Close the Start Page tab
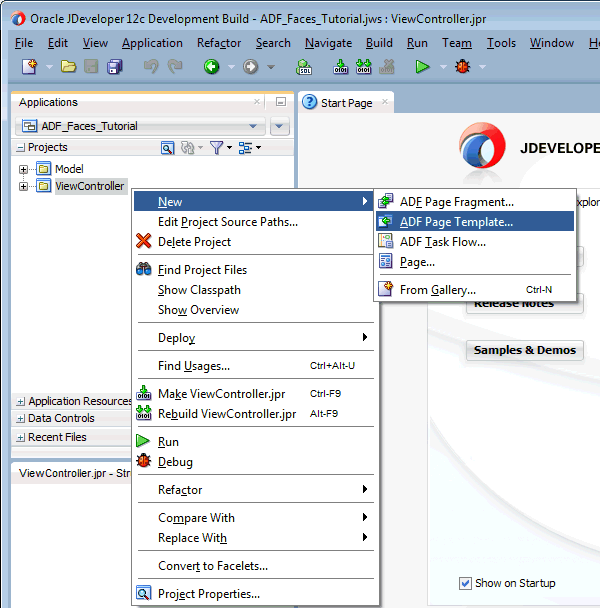The image size is (600, 608). tap(385, 102)
